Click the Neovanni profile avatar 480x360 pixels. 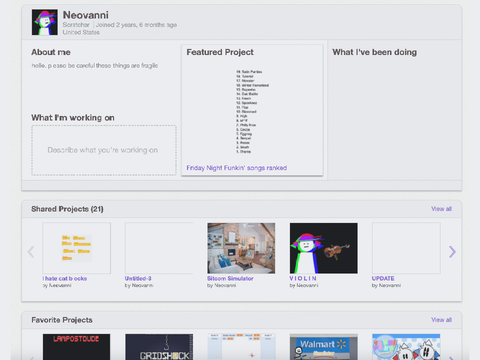tap(45, 22)
